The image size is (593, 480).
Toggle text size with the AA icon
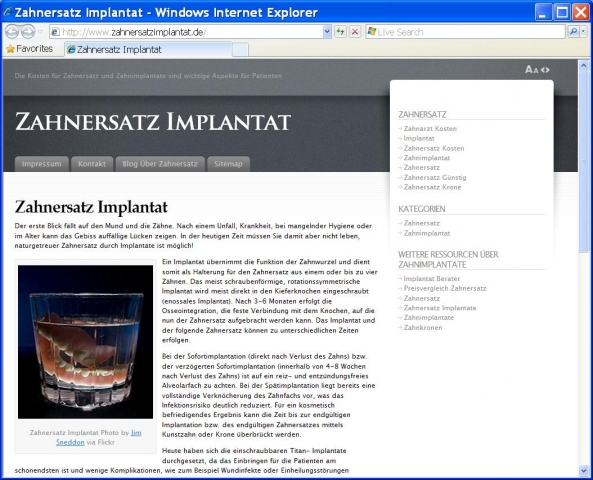tap(531, 70)
